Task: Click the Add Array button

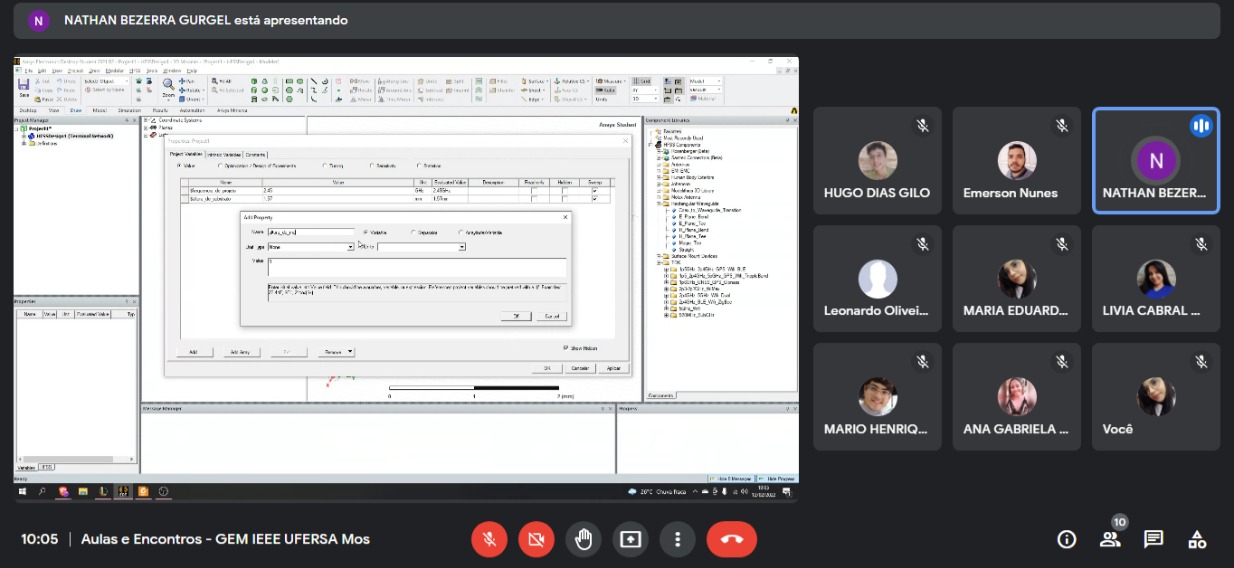Action: (x=240, y=352)
